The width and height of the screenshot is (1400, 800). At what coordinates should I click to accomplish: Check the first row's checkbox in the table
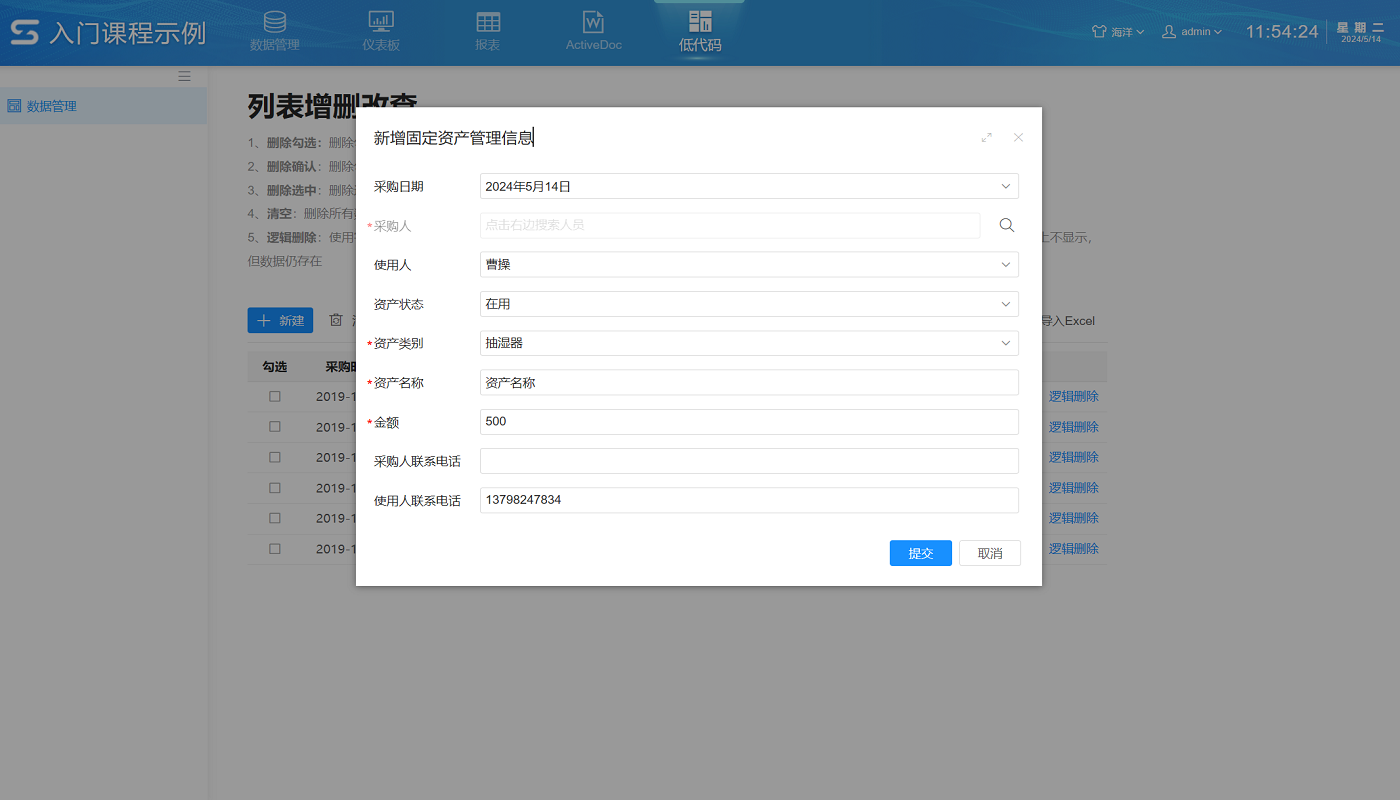[275, 396]
